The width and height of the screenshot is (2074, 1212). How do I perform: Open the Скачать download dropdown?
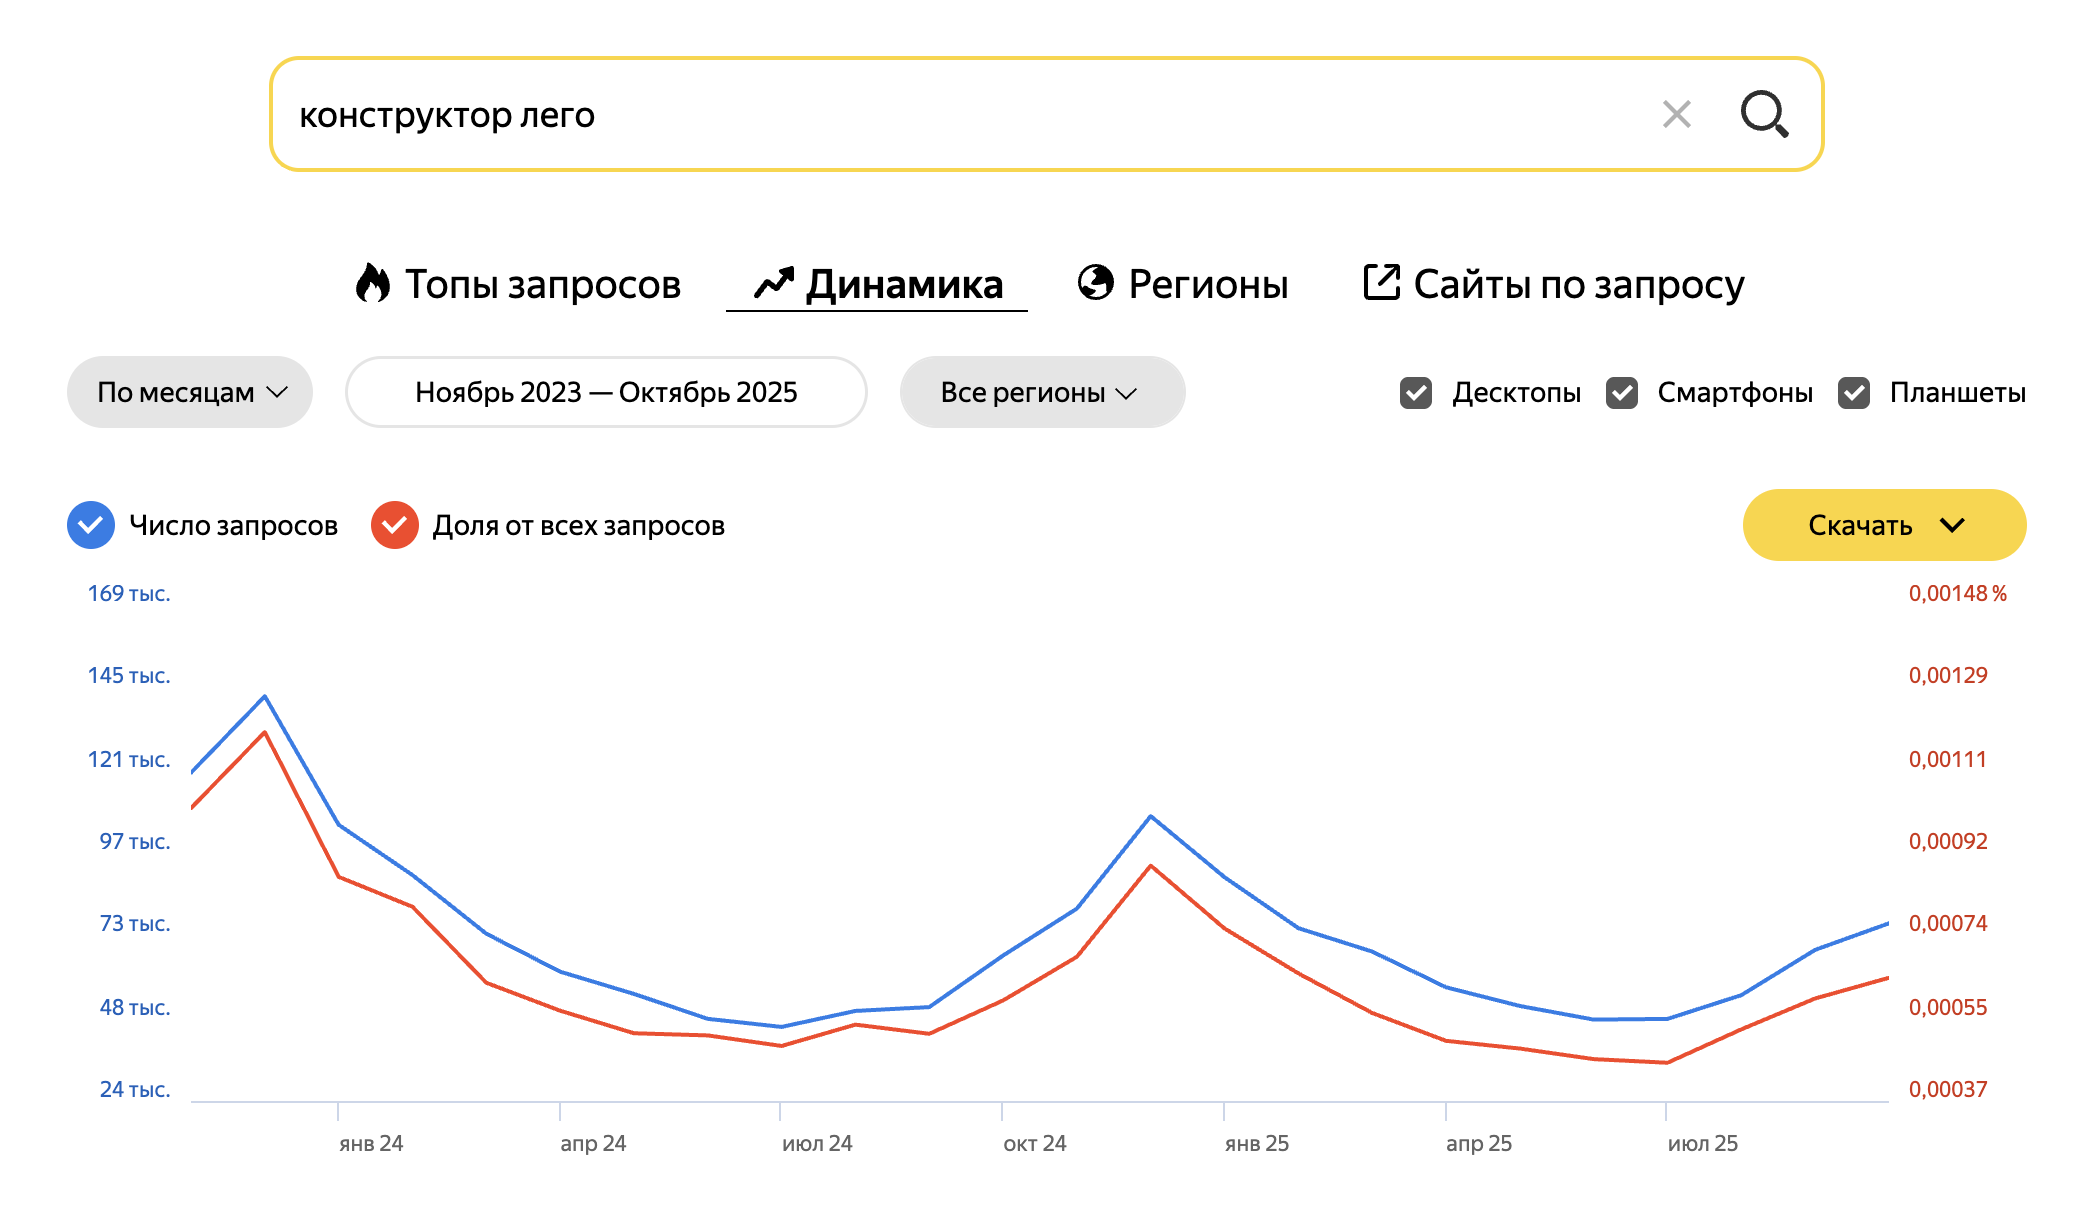tap(1884, 525)
